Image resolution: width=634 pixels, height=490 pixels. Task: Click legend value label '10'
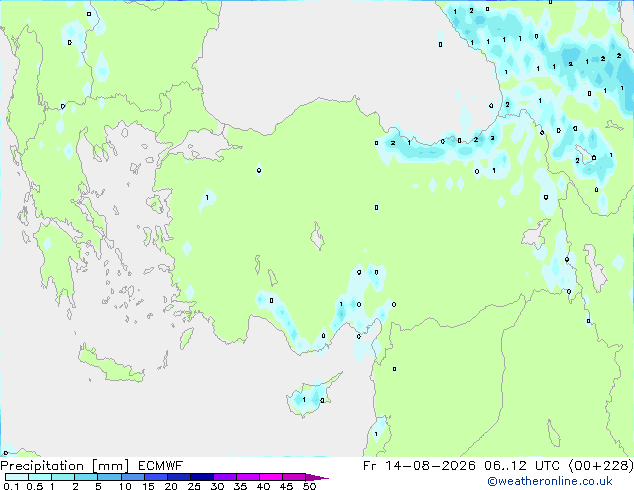(125, 486)
